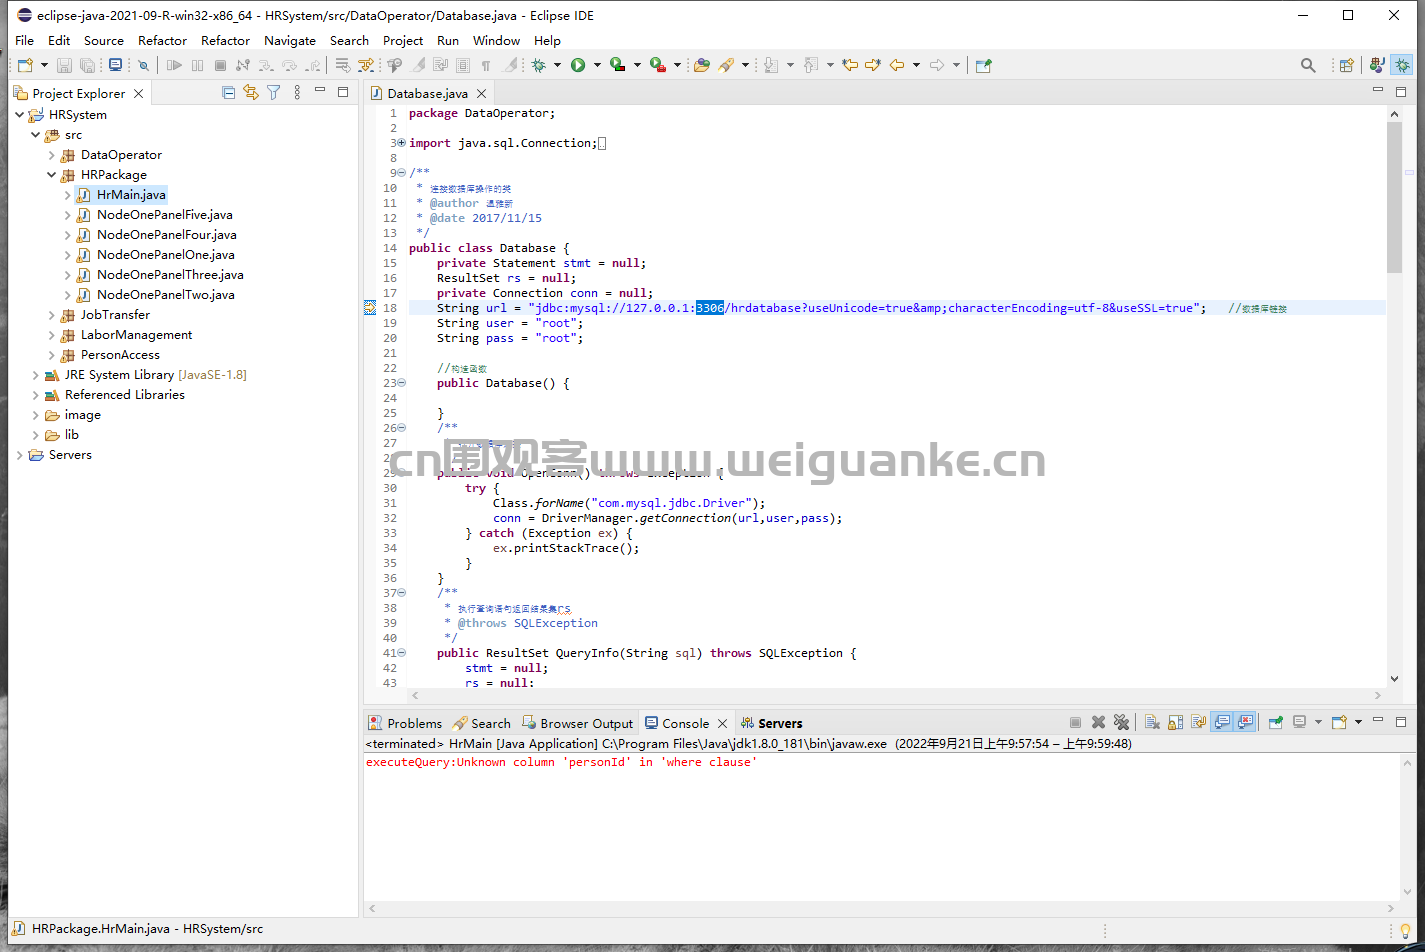Image resolution: width=1425 pixels, height=952 pixels.
Task: Click the Coverage launch icon
Action: point(618,65)
